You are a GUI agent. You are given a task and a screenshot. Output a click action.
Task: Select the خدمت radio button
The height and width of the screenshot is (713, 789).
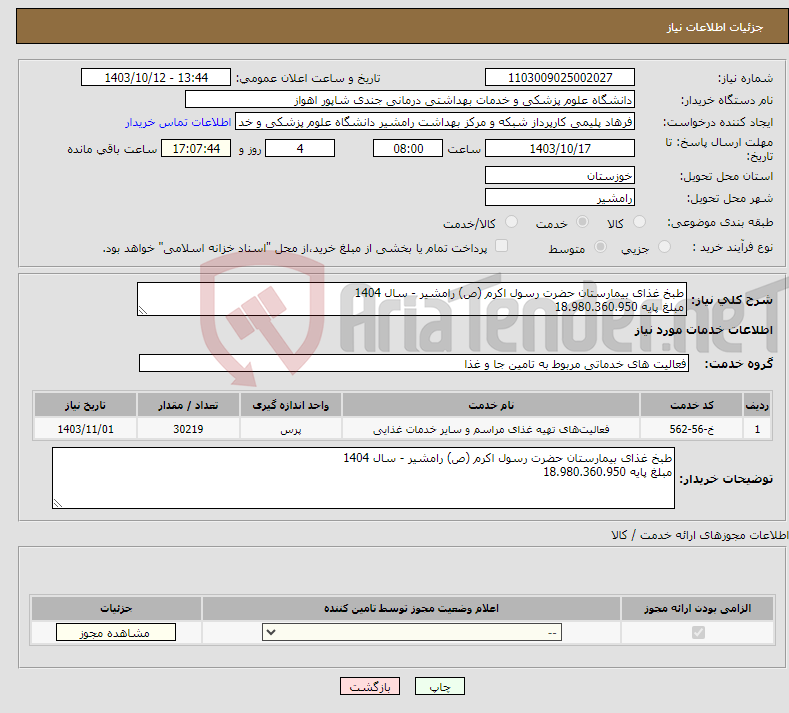[x=582, y=222]
